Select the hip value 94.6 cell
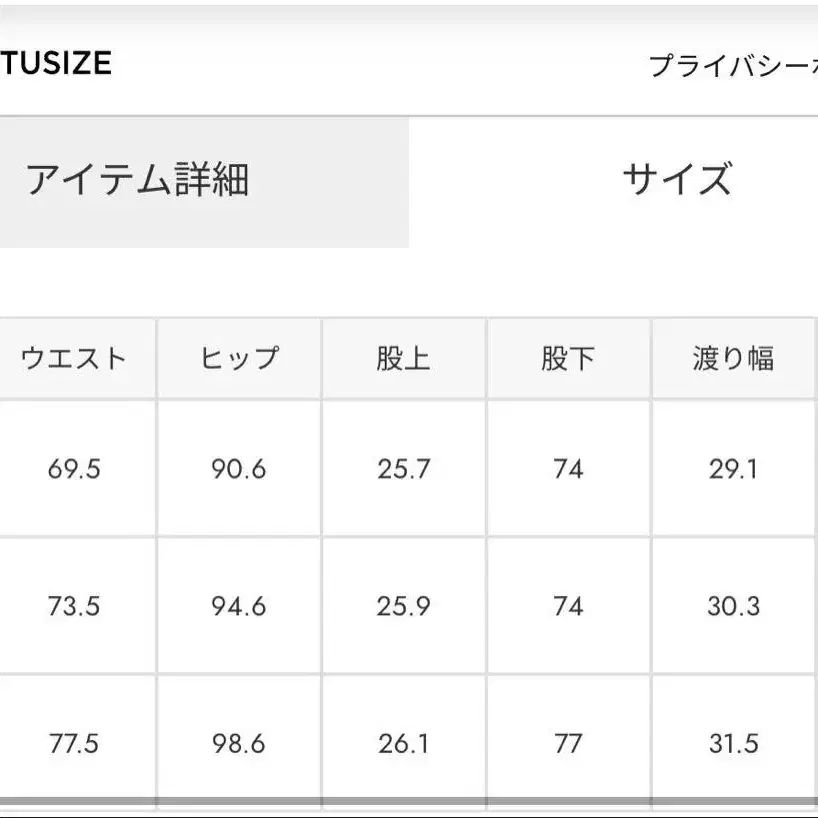Image resolution: width=818 pixels, height=818 pixels. coord(238,606)
